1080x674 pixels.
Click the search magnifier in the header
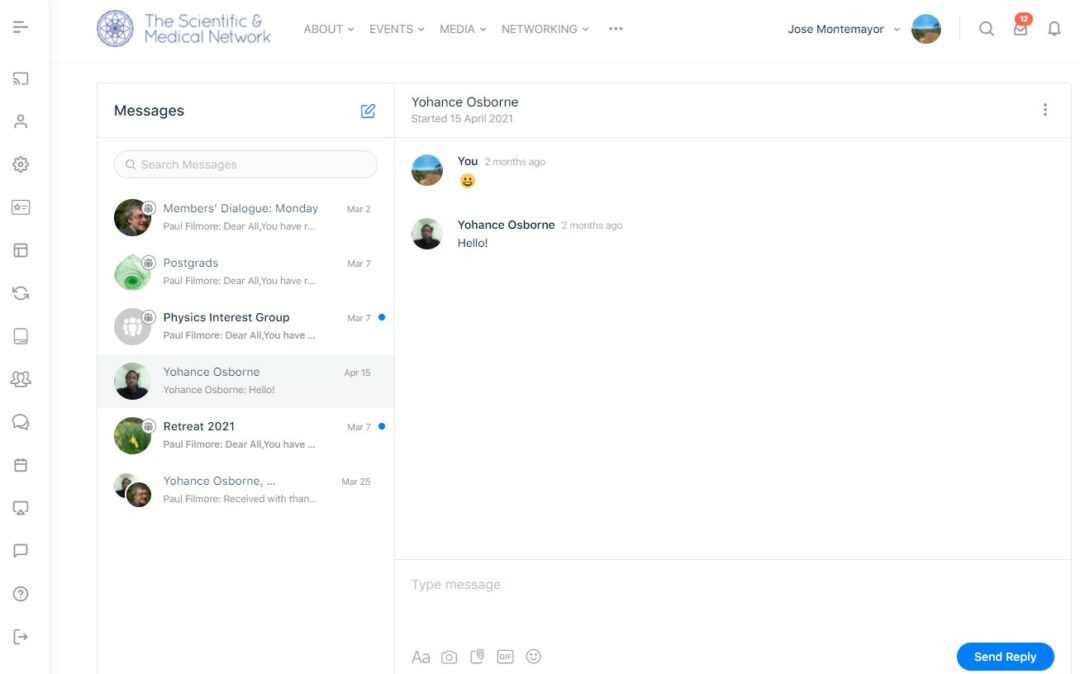pyautogui.click(x=986, y=28)
